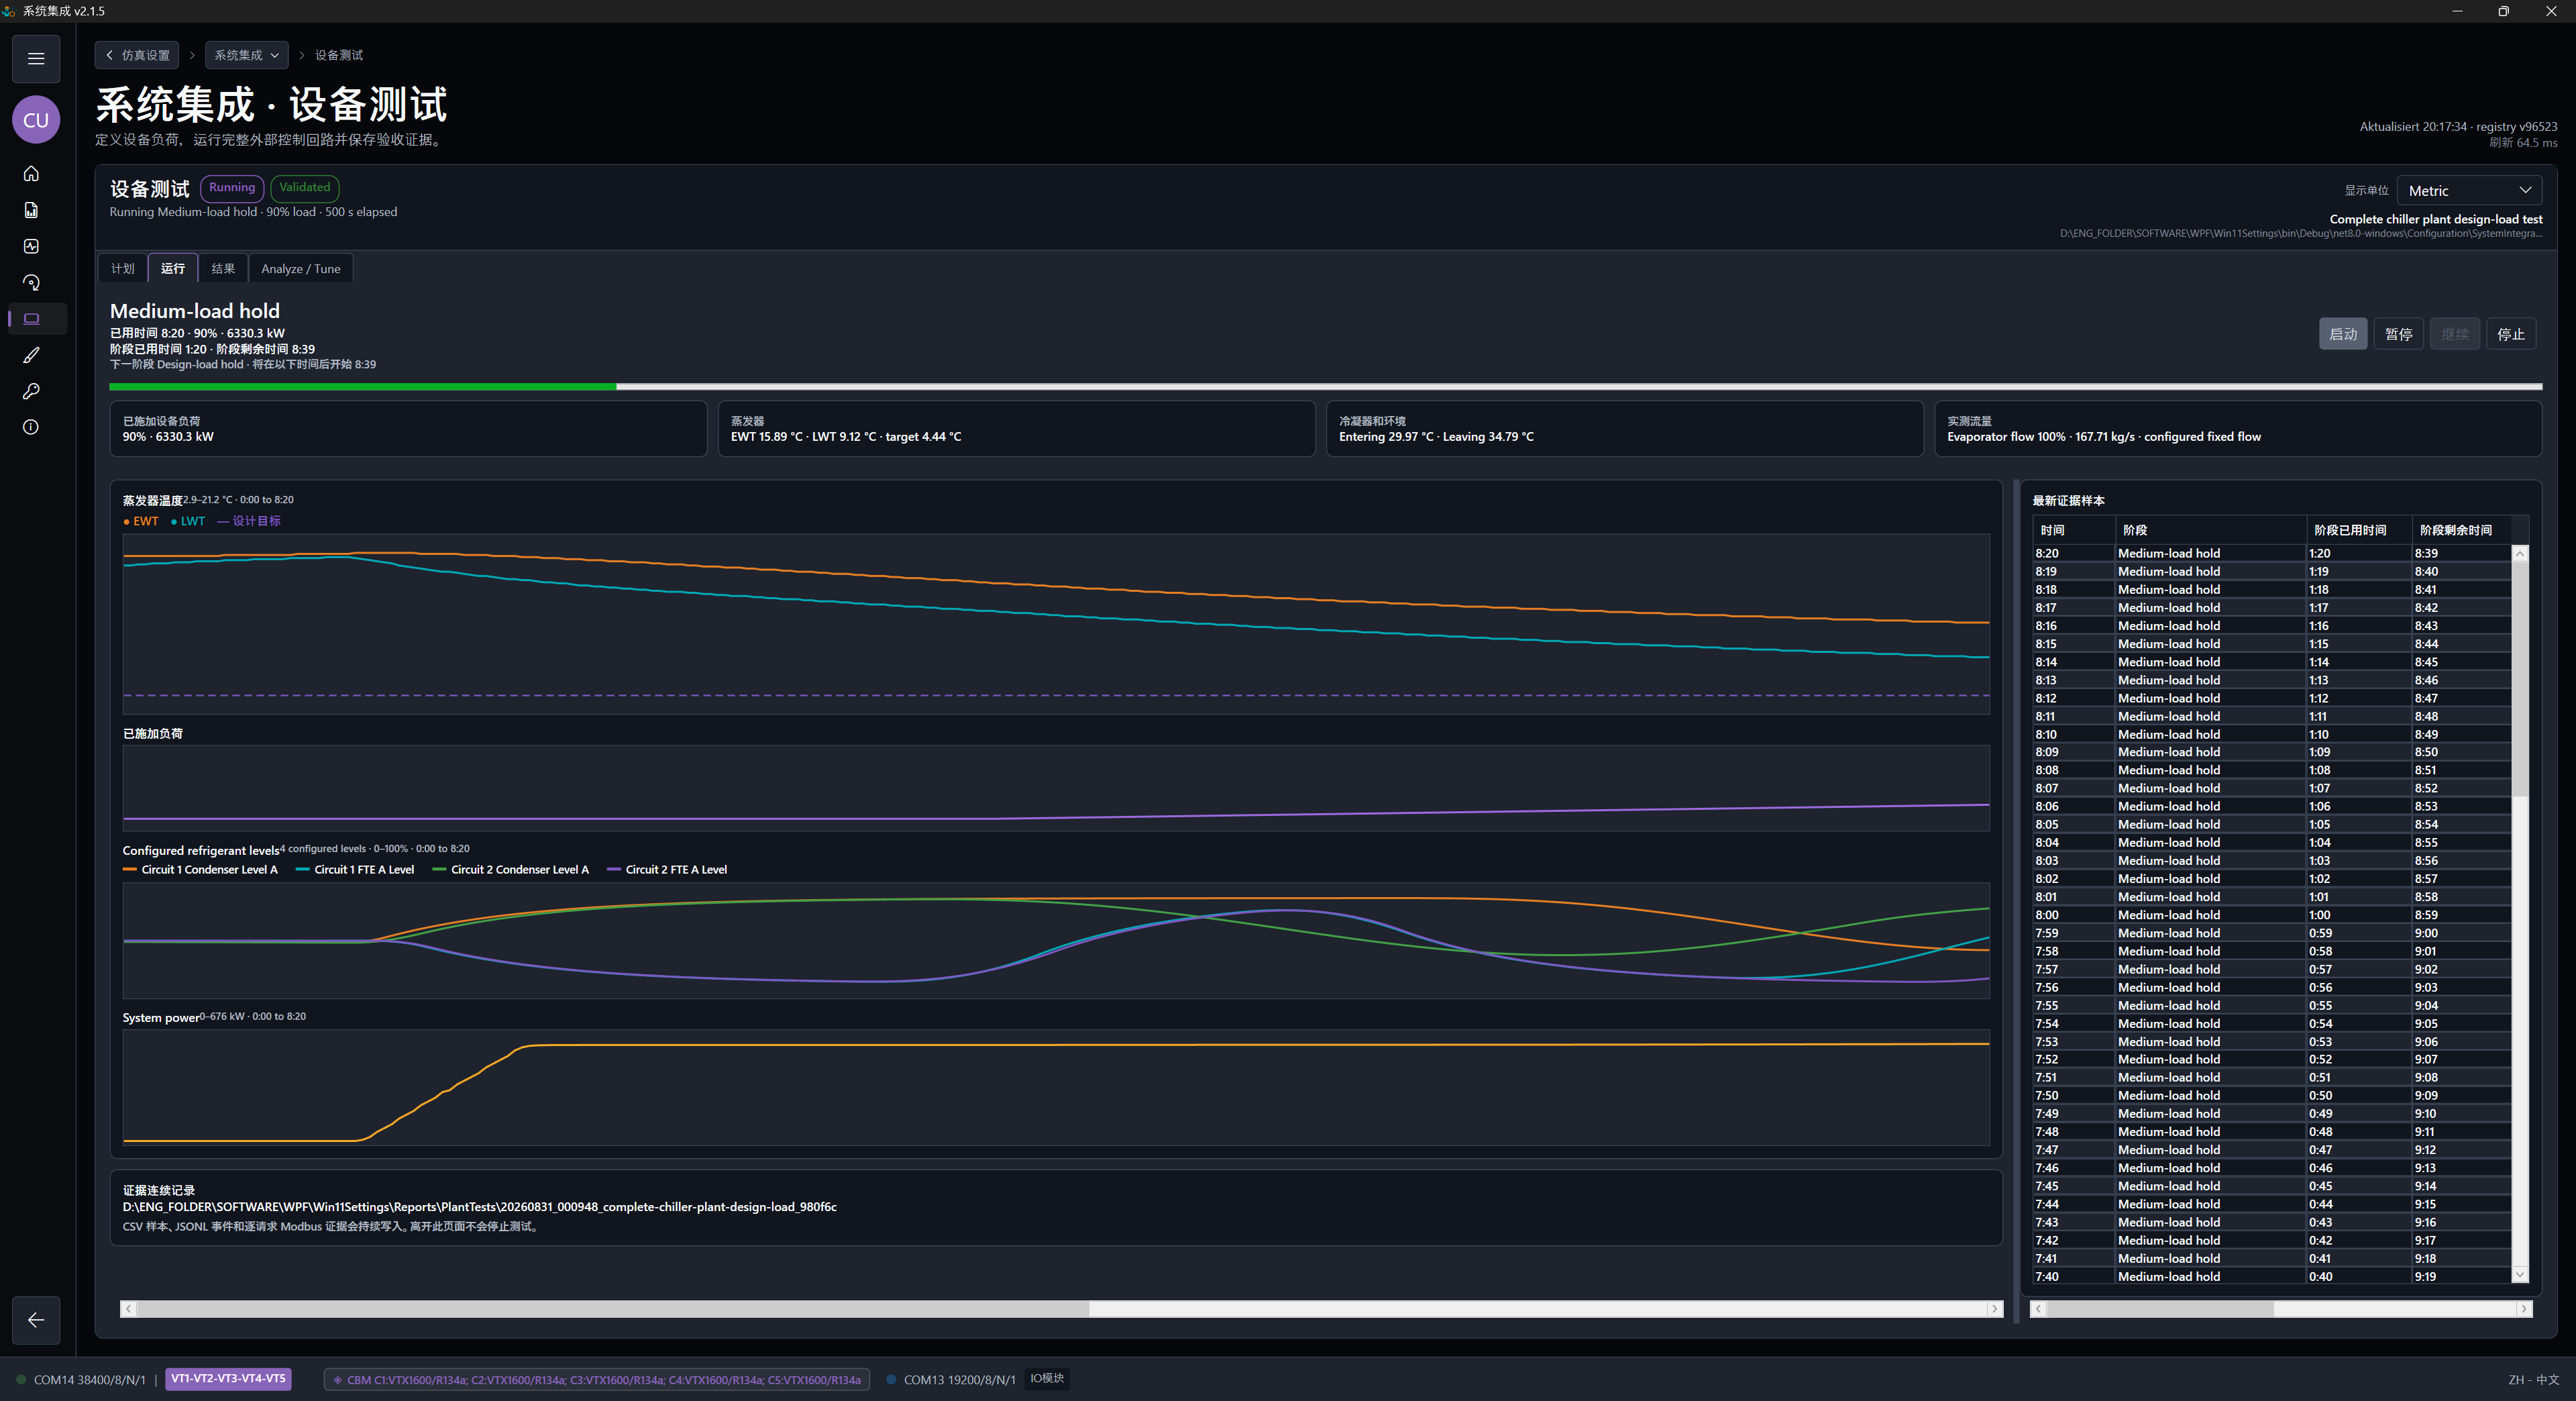Open the info about sidebar icon

(31, 427)
